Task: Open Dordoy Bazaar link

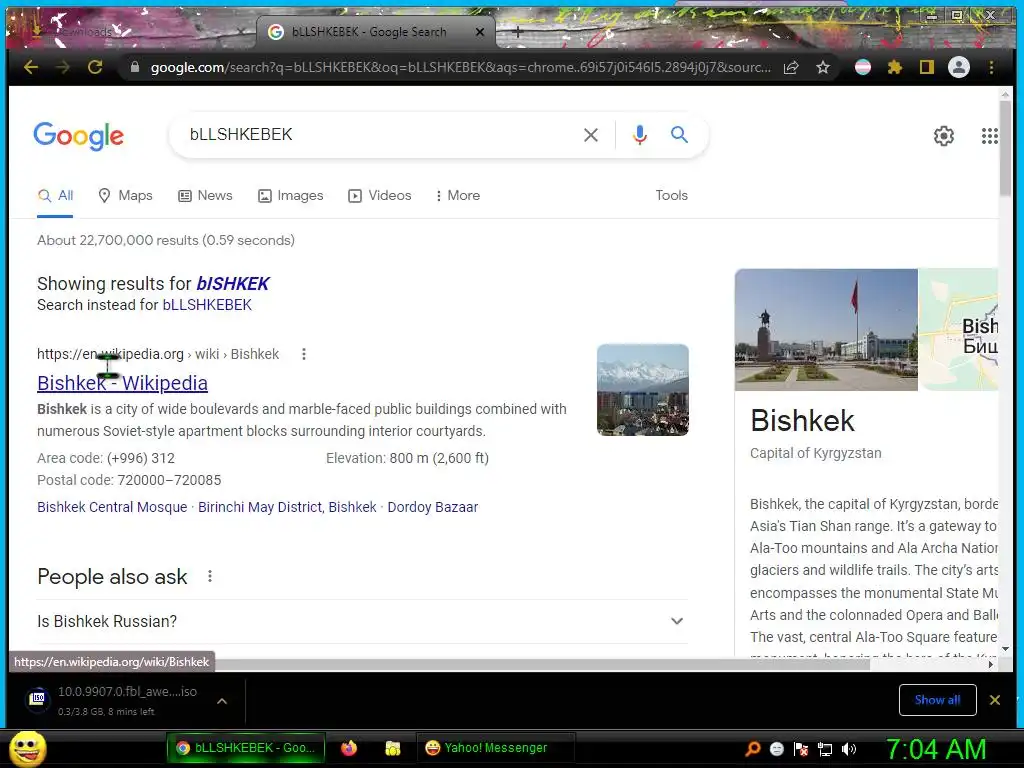Action: coord(433,507)
